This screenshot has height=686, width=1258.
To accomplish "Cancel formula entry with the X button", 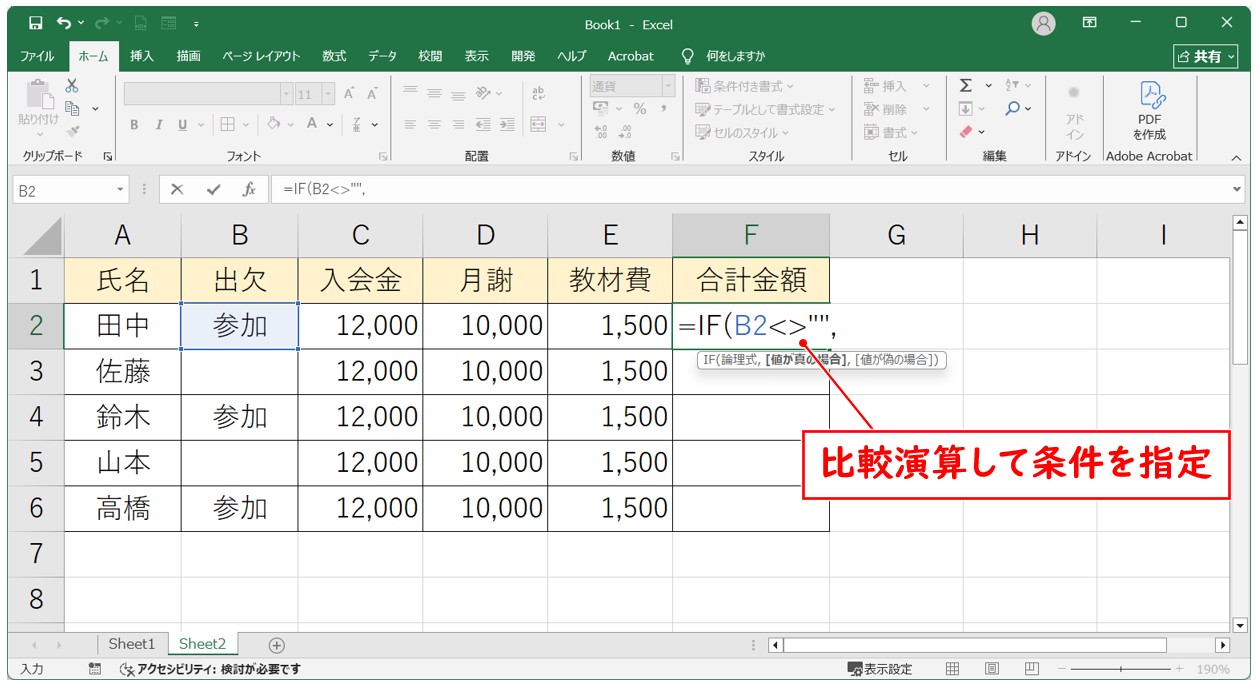I will [177, 189].
